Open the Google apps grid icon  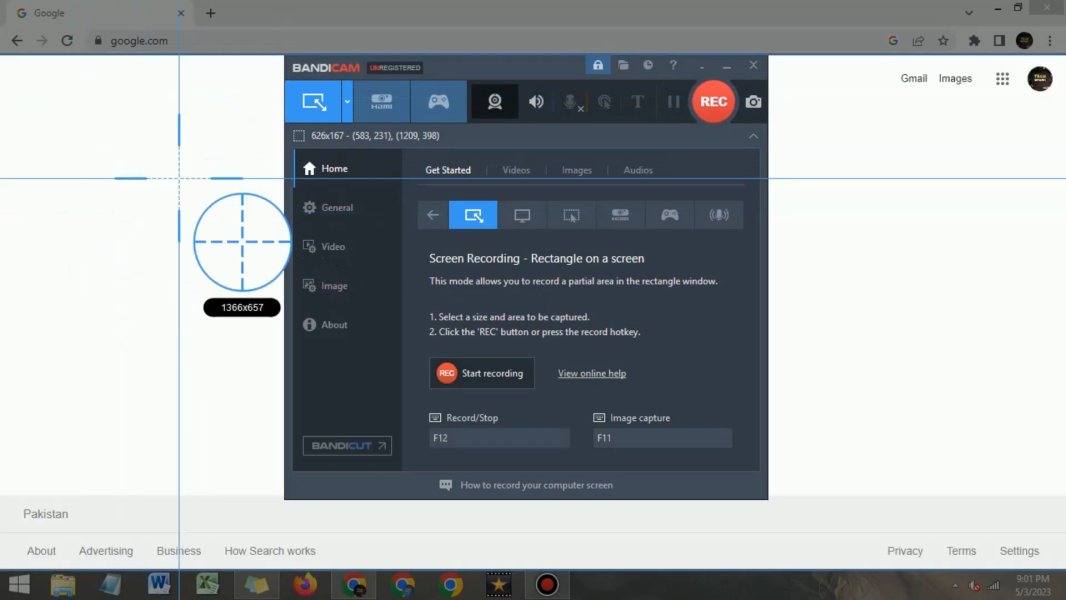pos(1003,79)
